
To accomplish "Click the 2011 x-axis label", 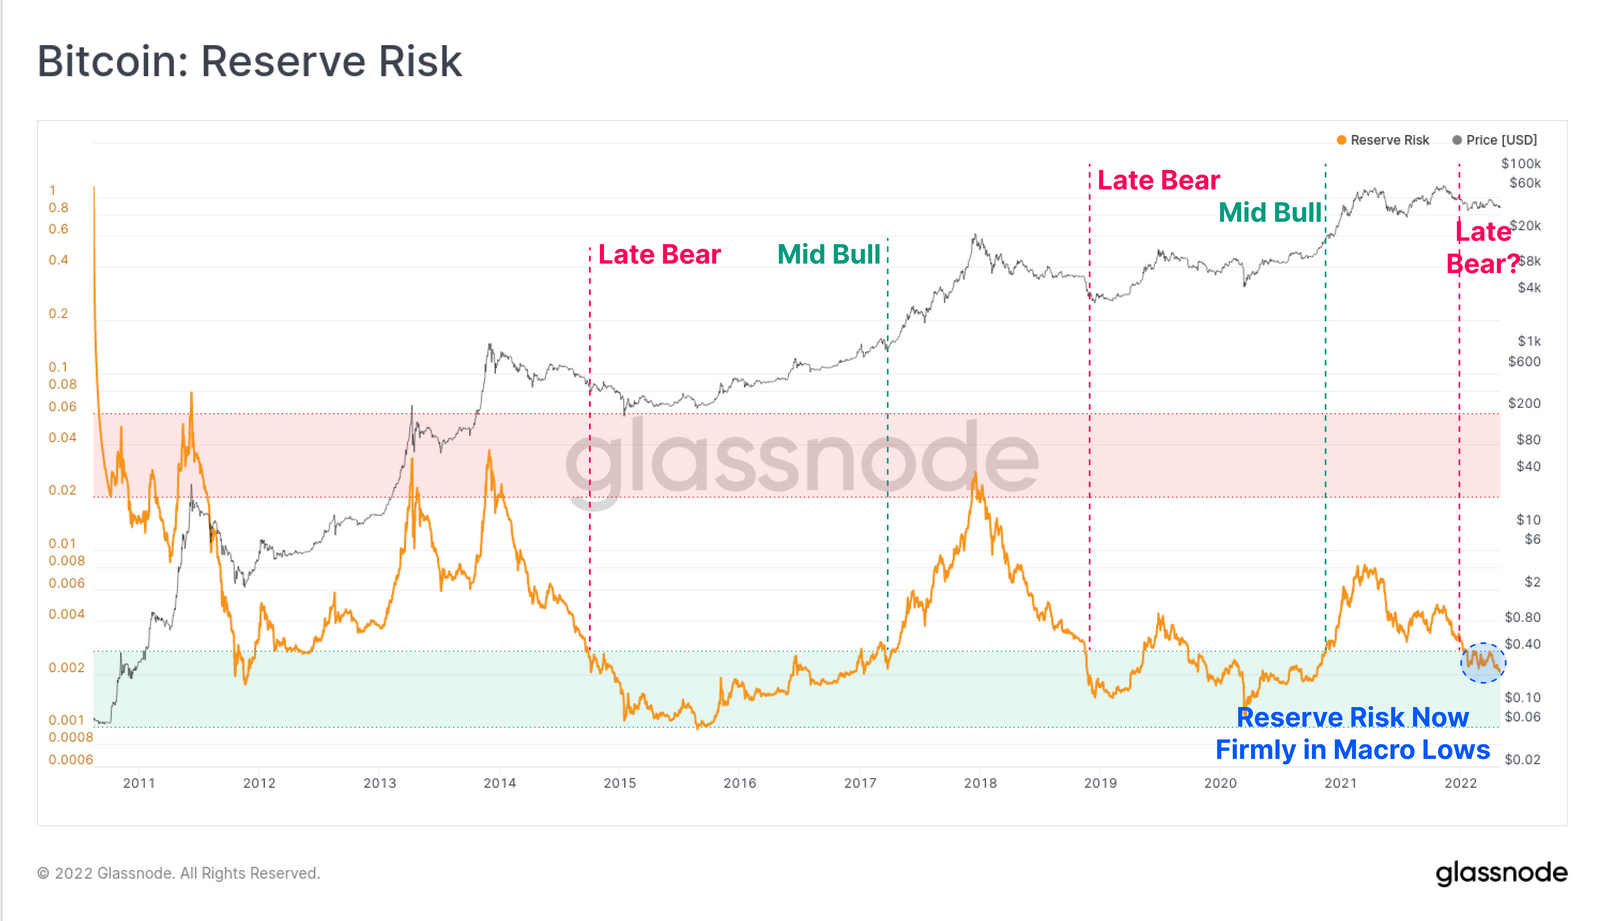I will (139, 783).
